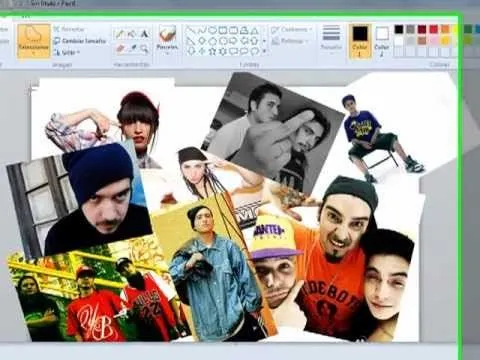Pick the black palette swatch
Viewport: 480px width, 360px height.
399,29
